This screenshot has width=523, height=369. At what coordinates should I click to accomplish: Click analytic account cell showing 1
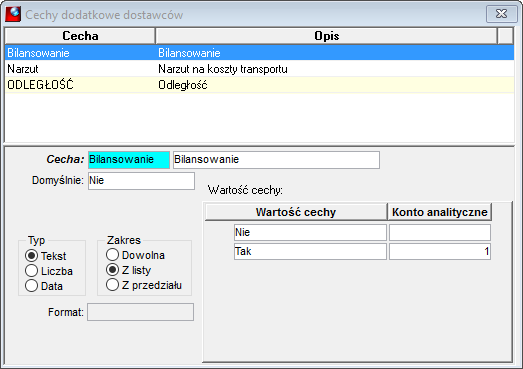point(440,251)
